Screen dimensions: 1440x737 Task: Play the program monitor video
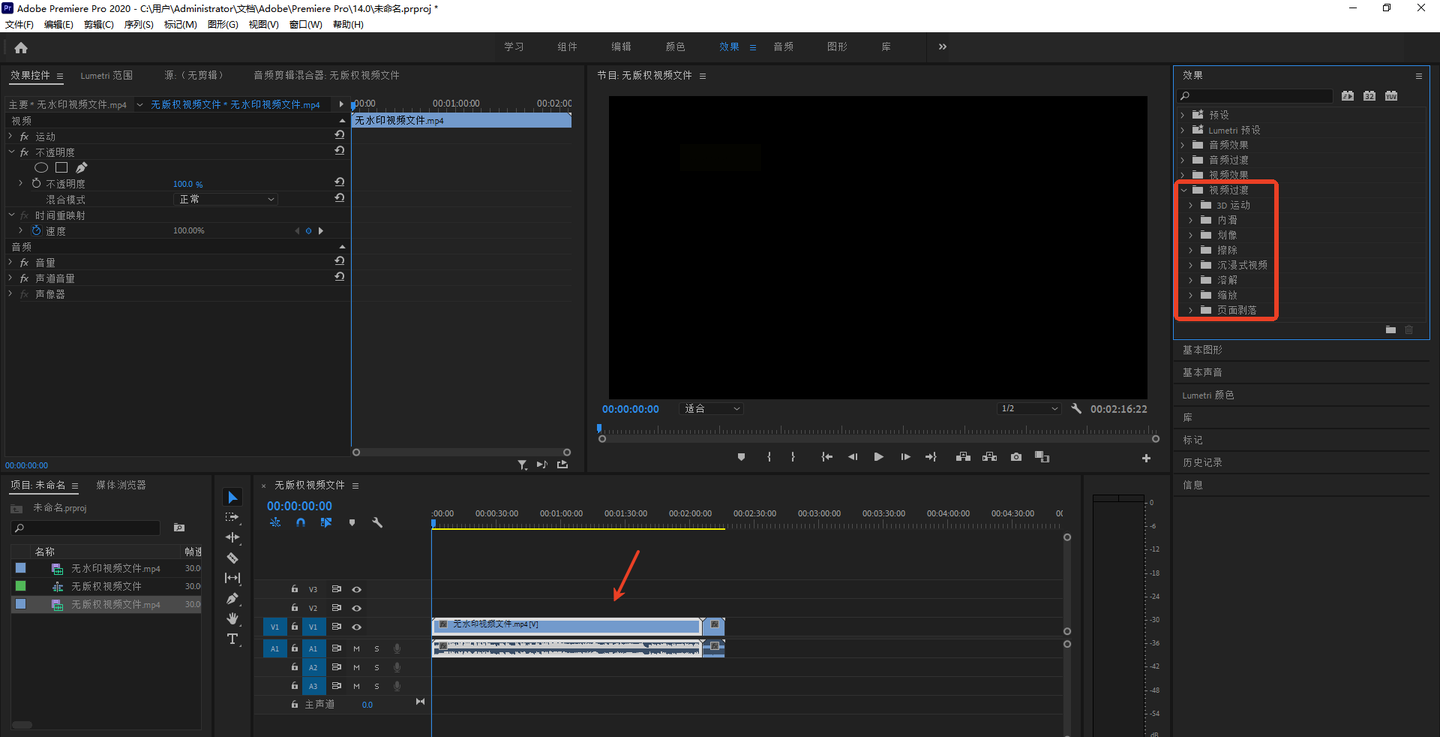pyautogui.click(x=879, y=457)
